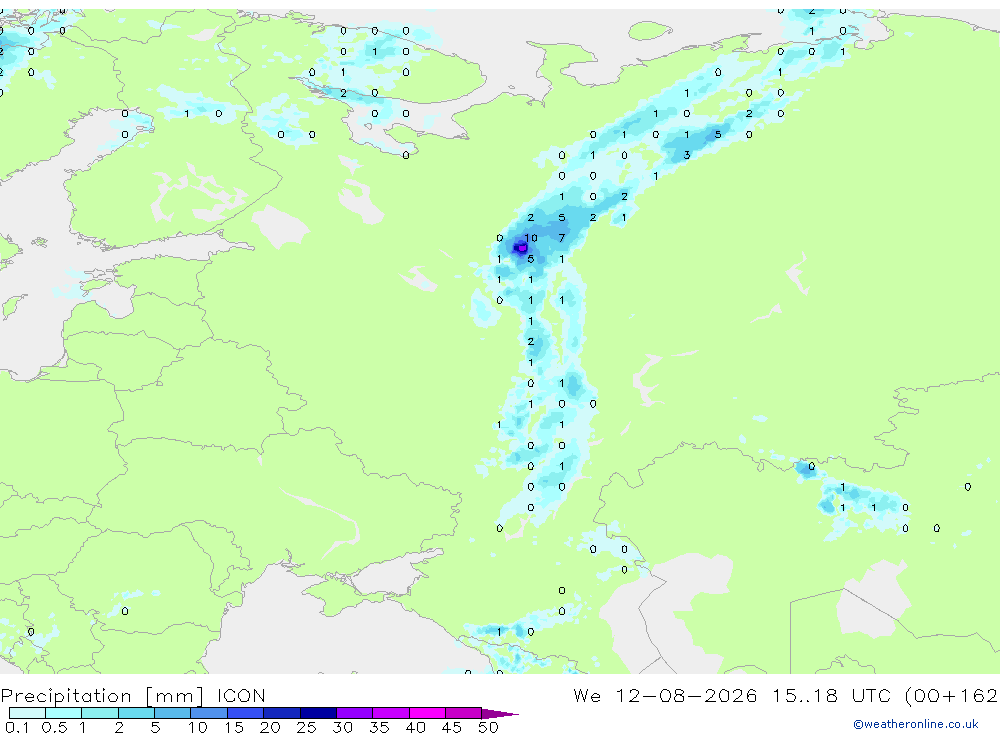
Task: Pick the 5–10 mm legend swatch
Action: point(173,713)
